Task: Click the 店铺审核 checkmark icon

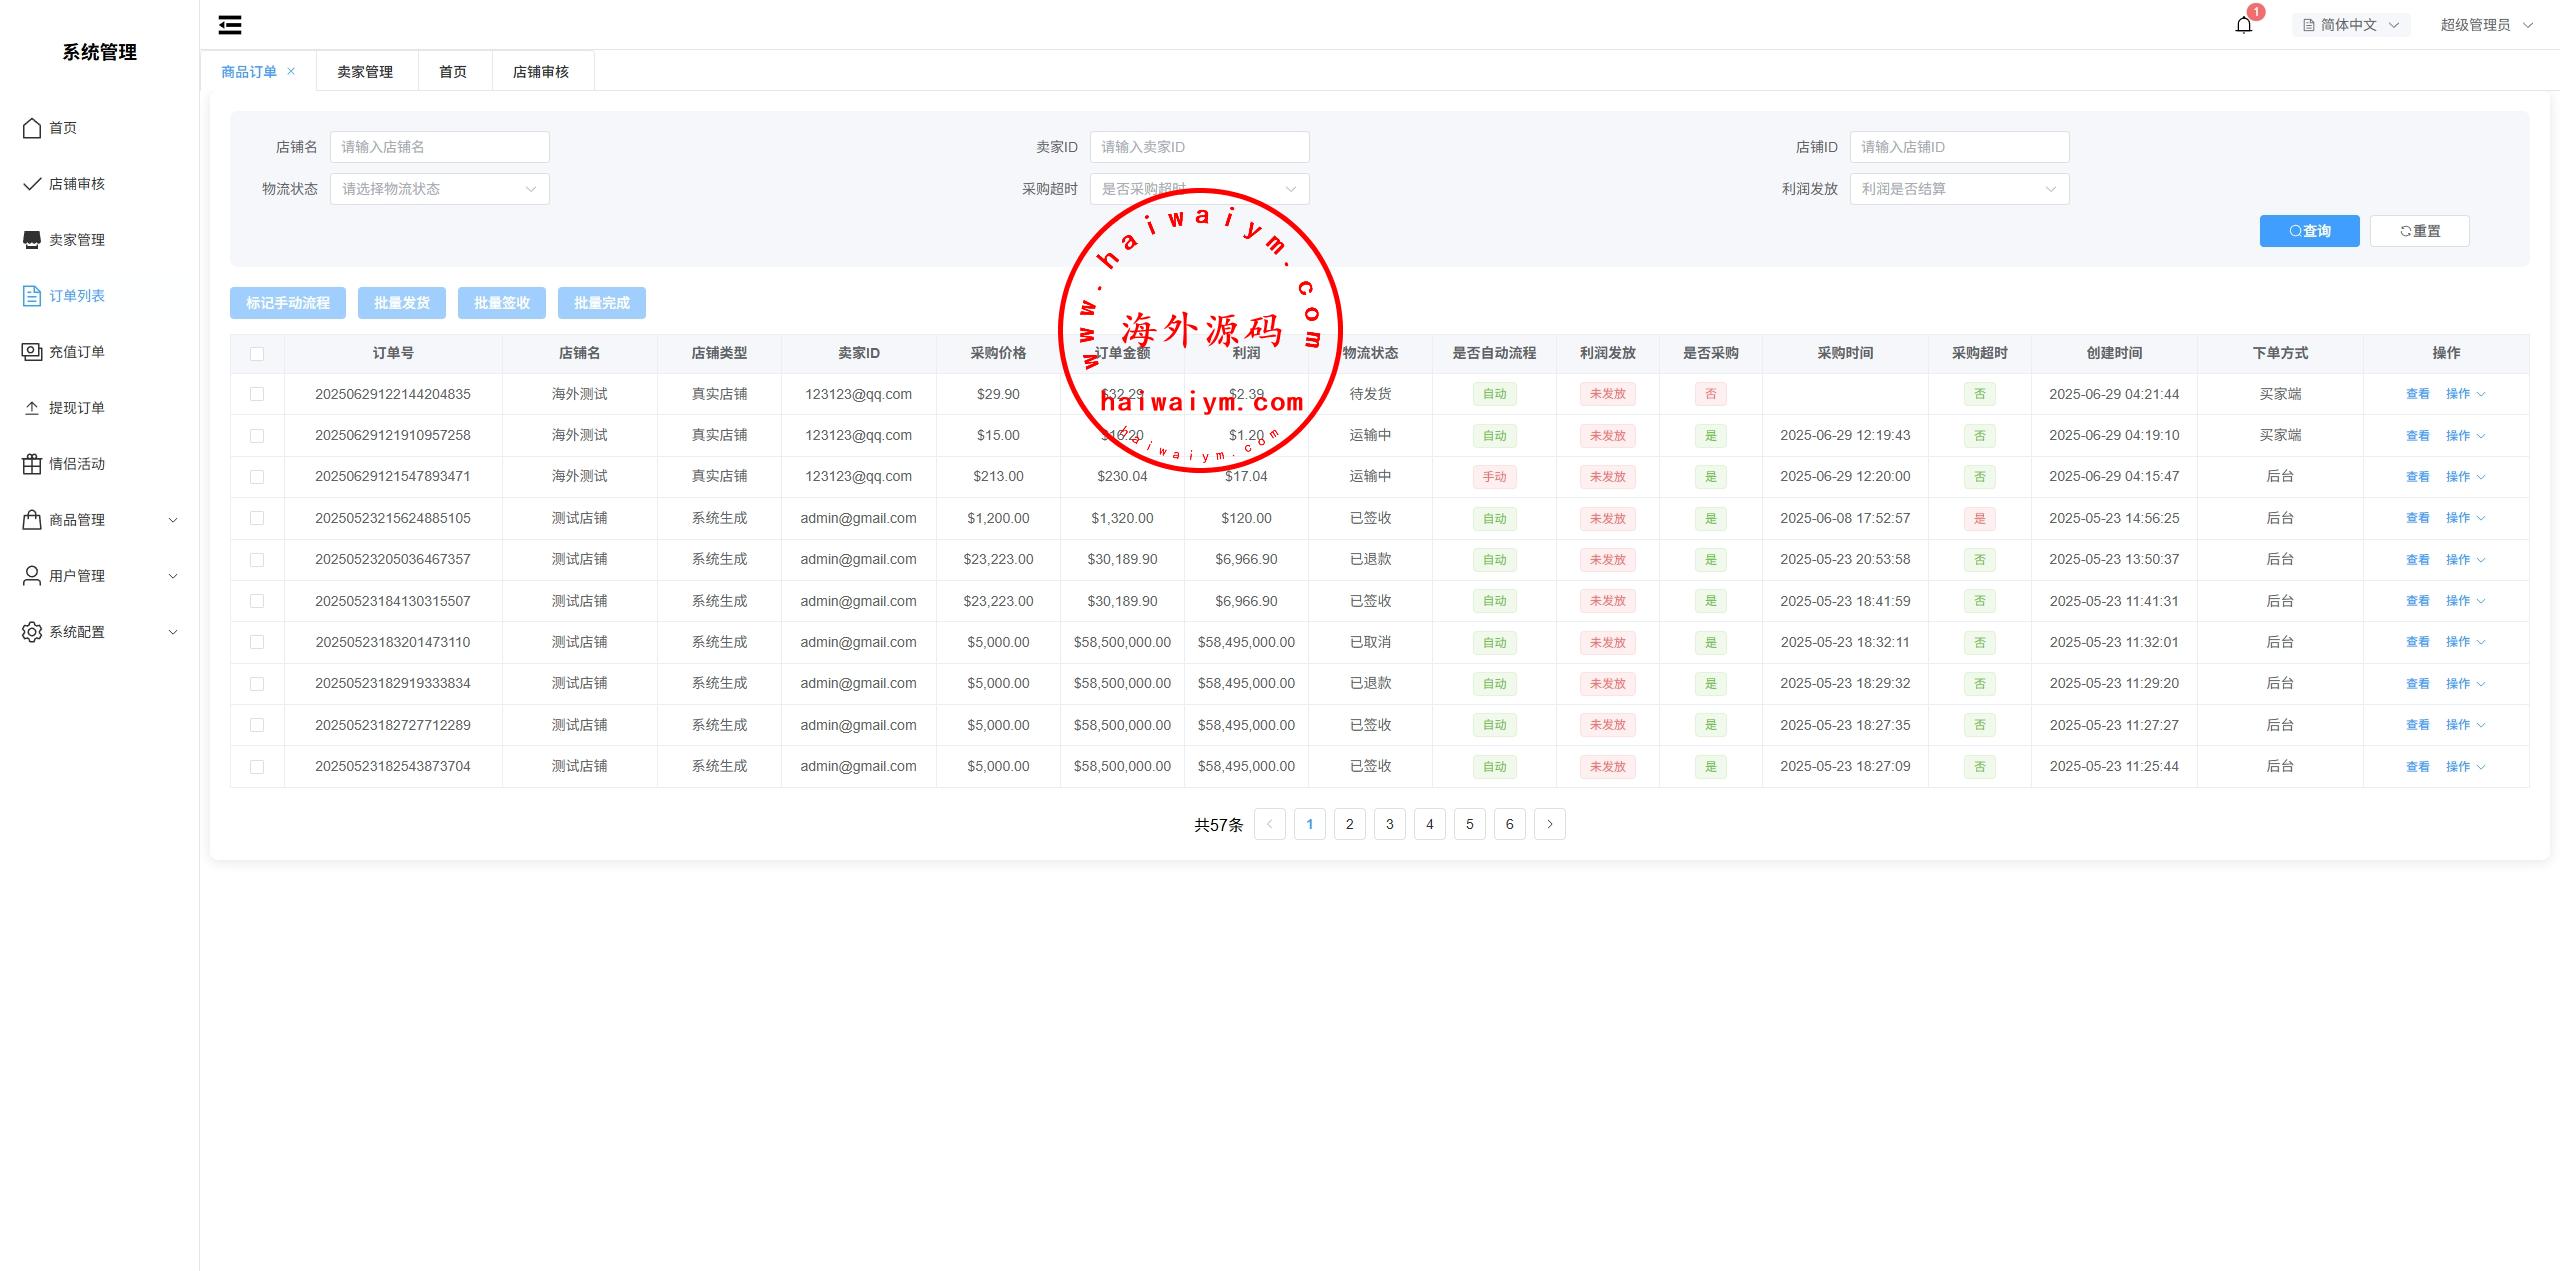Action: click(32, 184)
